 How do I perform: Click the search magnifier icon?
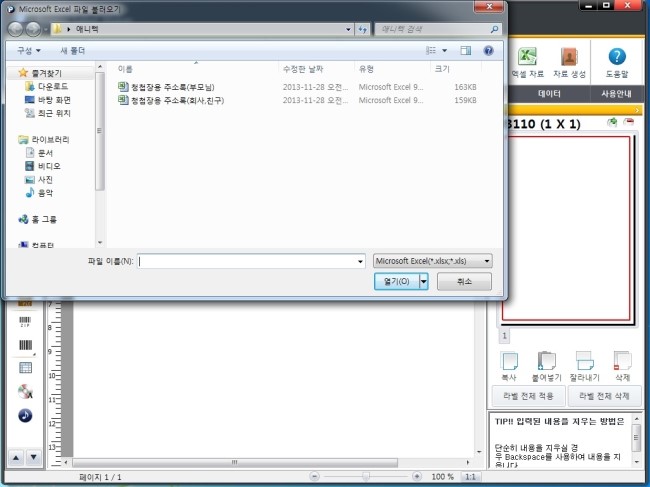click(x=494, y=29)
